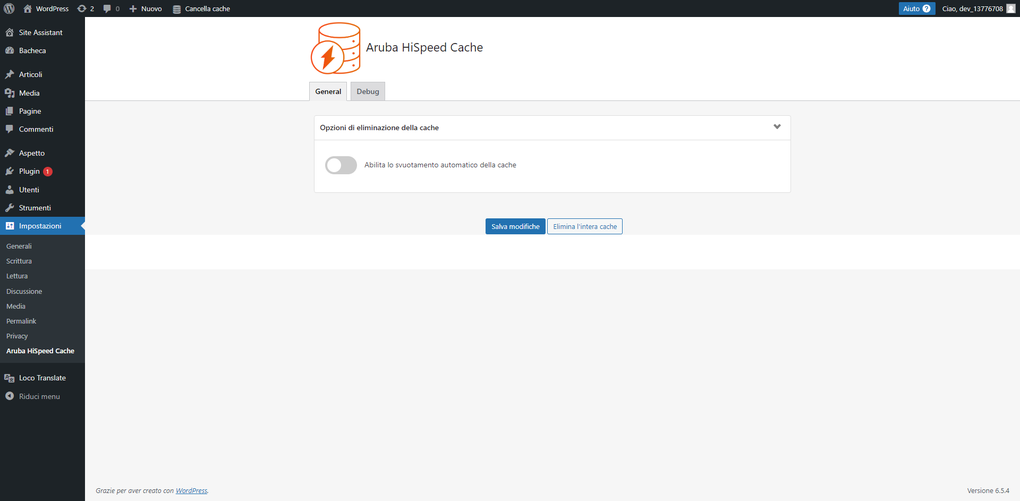Switch to the General tab
This screenshot has width=1020, height=501.
click(x=328, y=92)
